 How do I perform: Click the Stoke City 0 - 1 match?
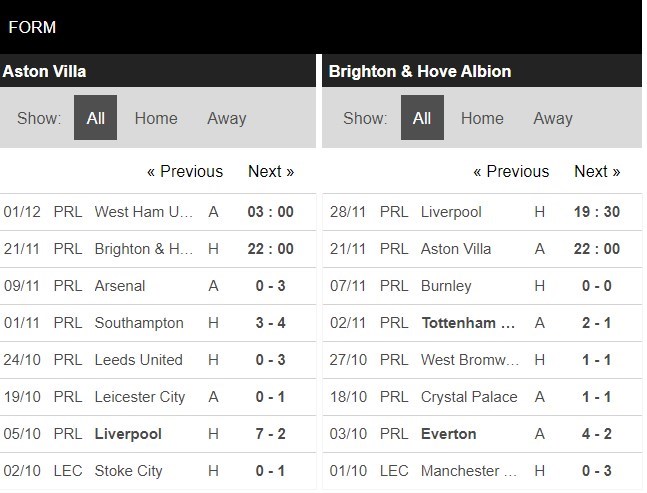coord(271,471)
